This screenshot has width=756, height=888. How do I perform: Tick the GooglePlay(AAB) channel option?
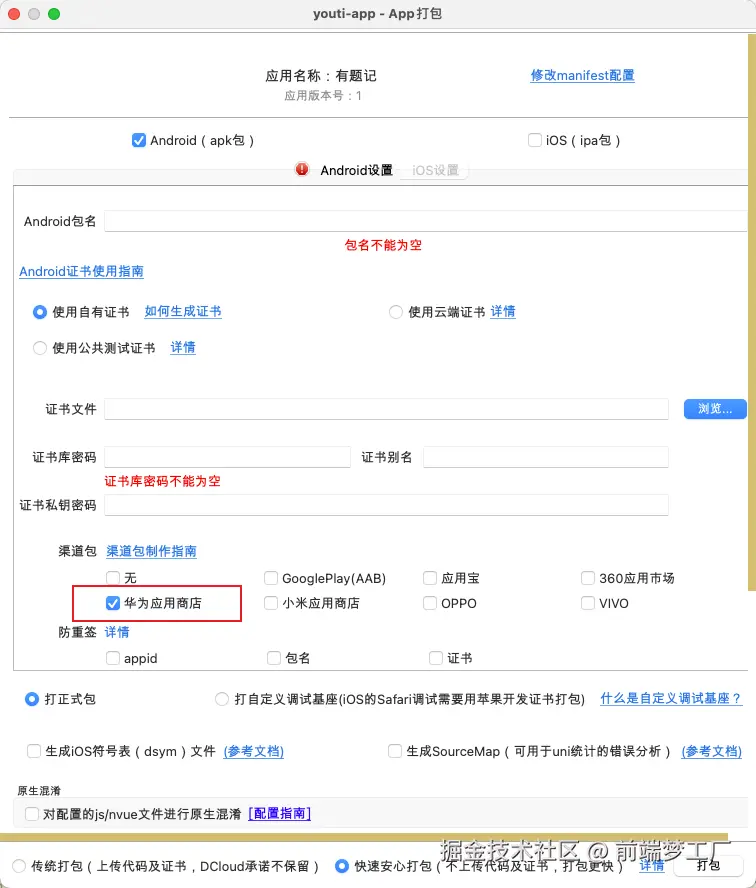click(271, 578)
